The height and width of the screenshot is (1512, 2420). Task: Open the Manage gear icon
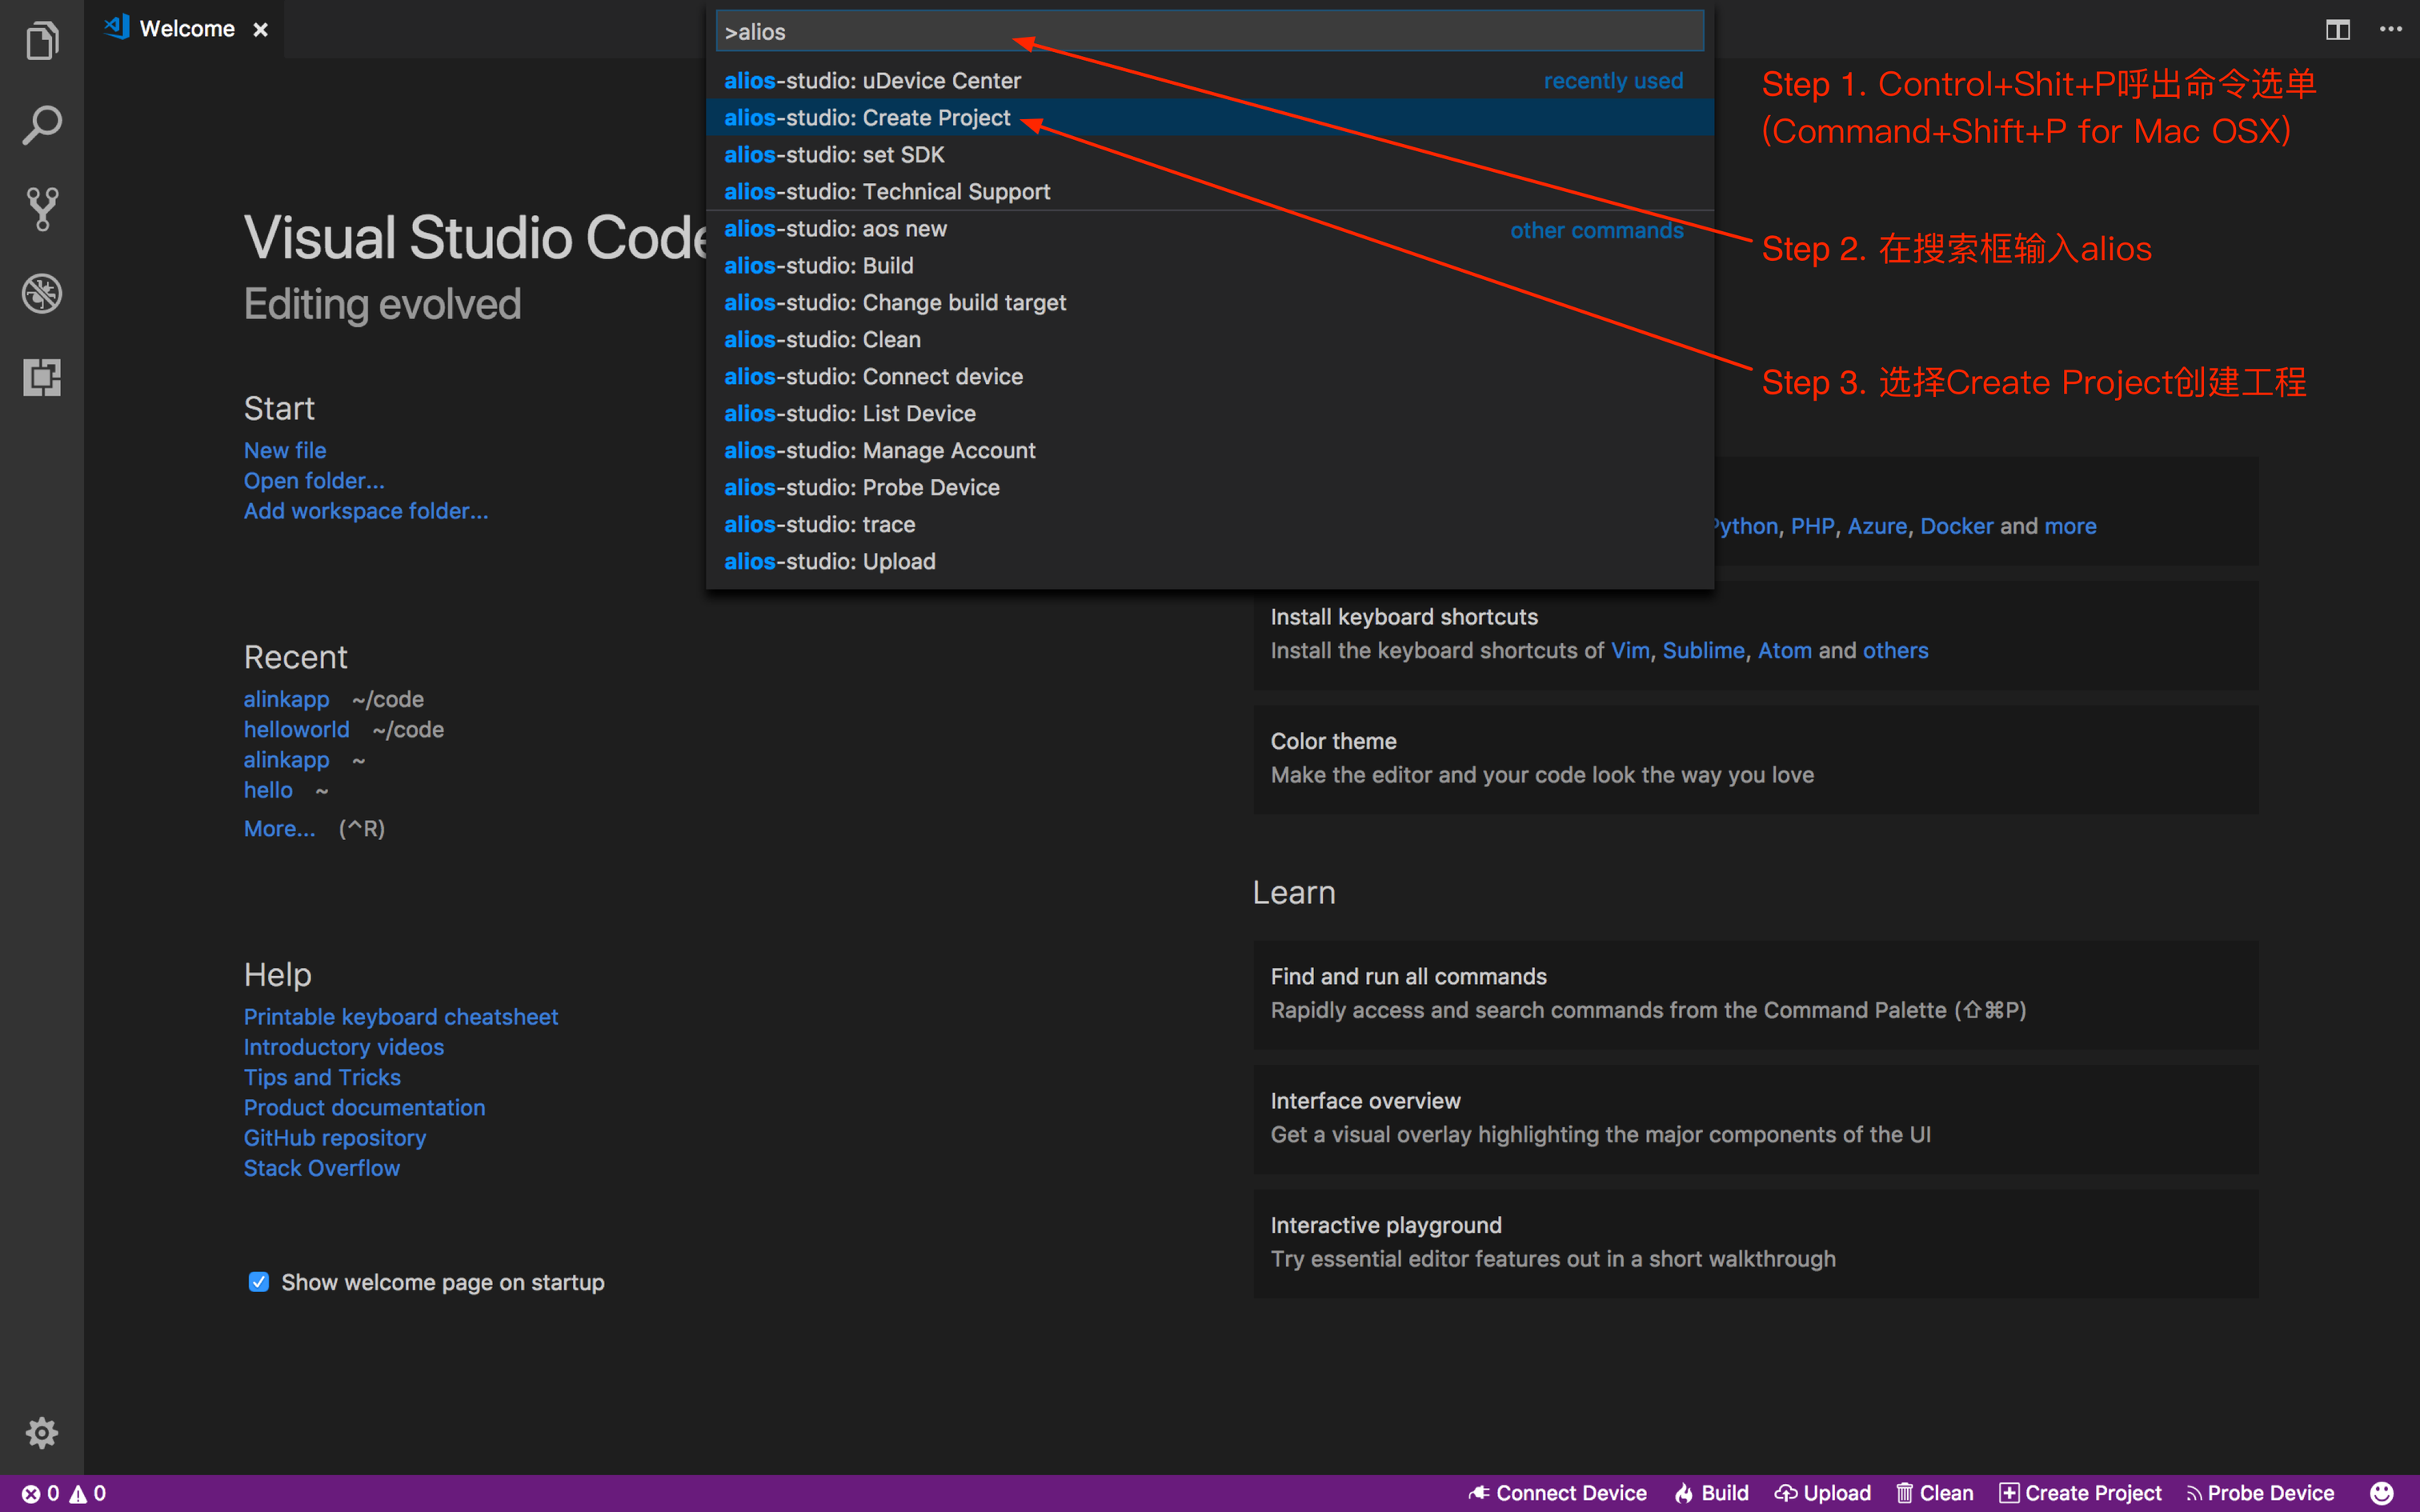pos(42,1433)
